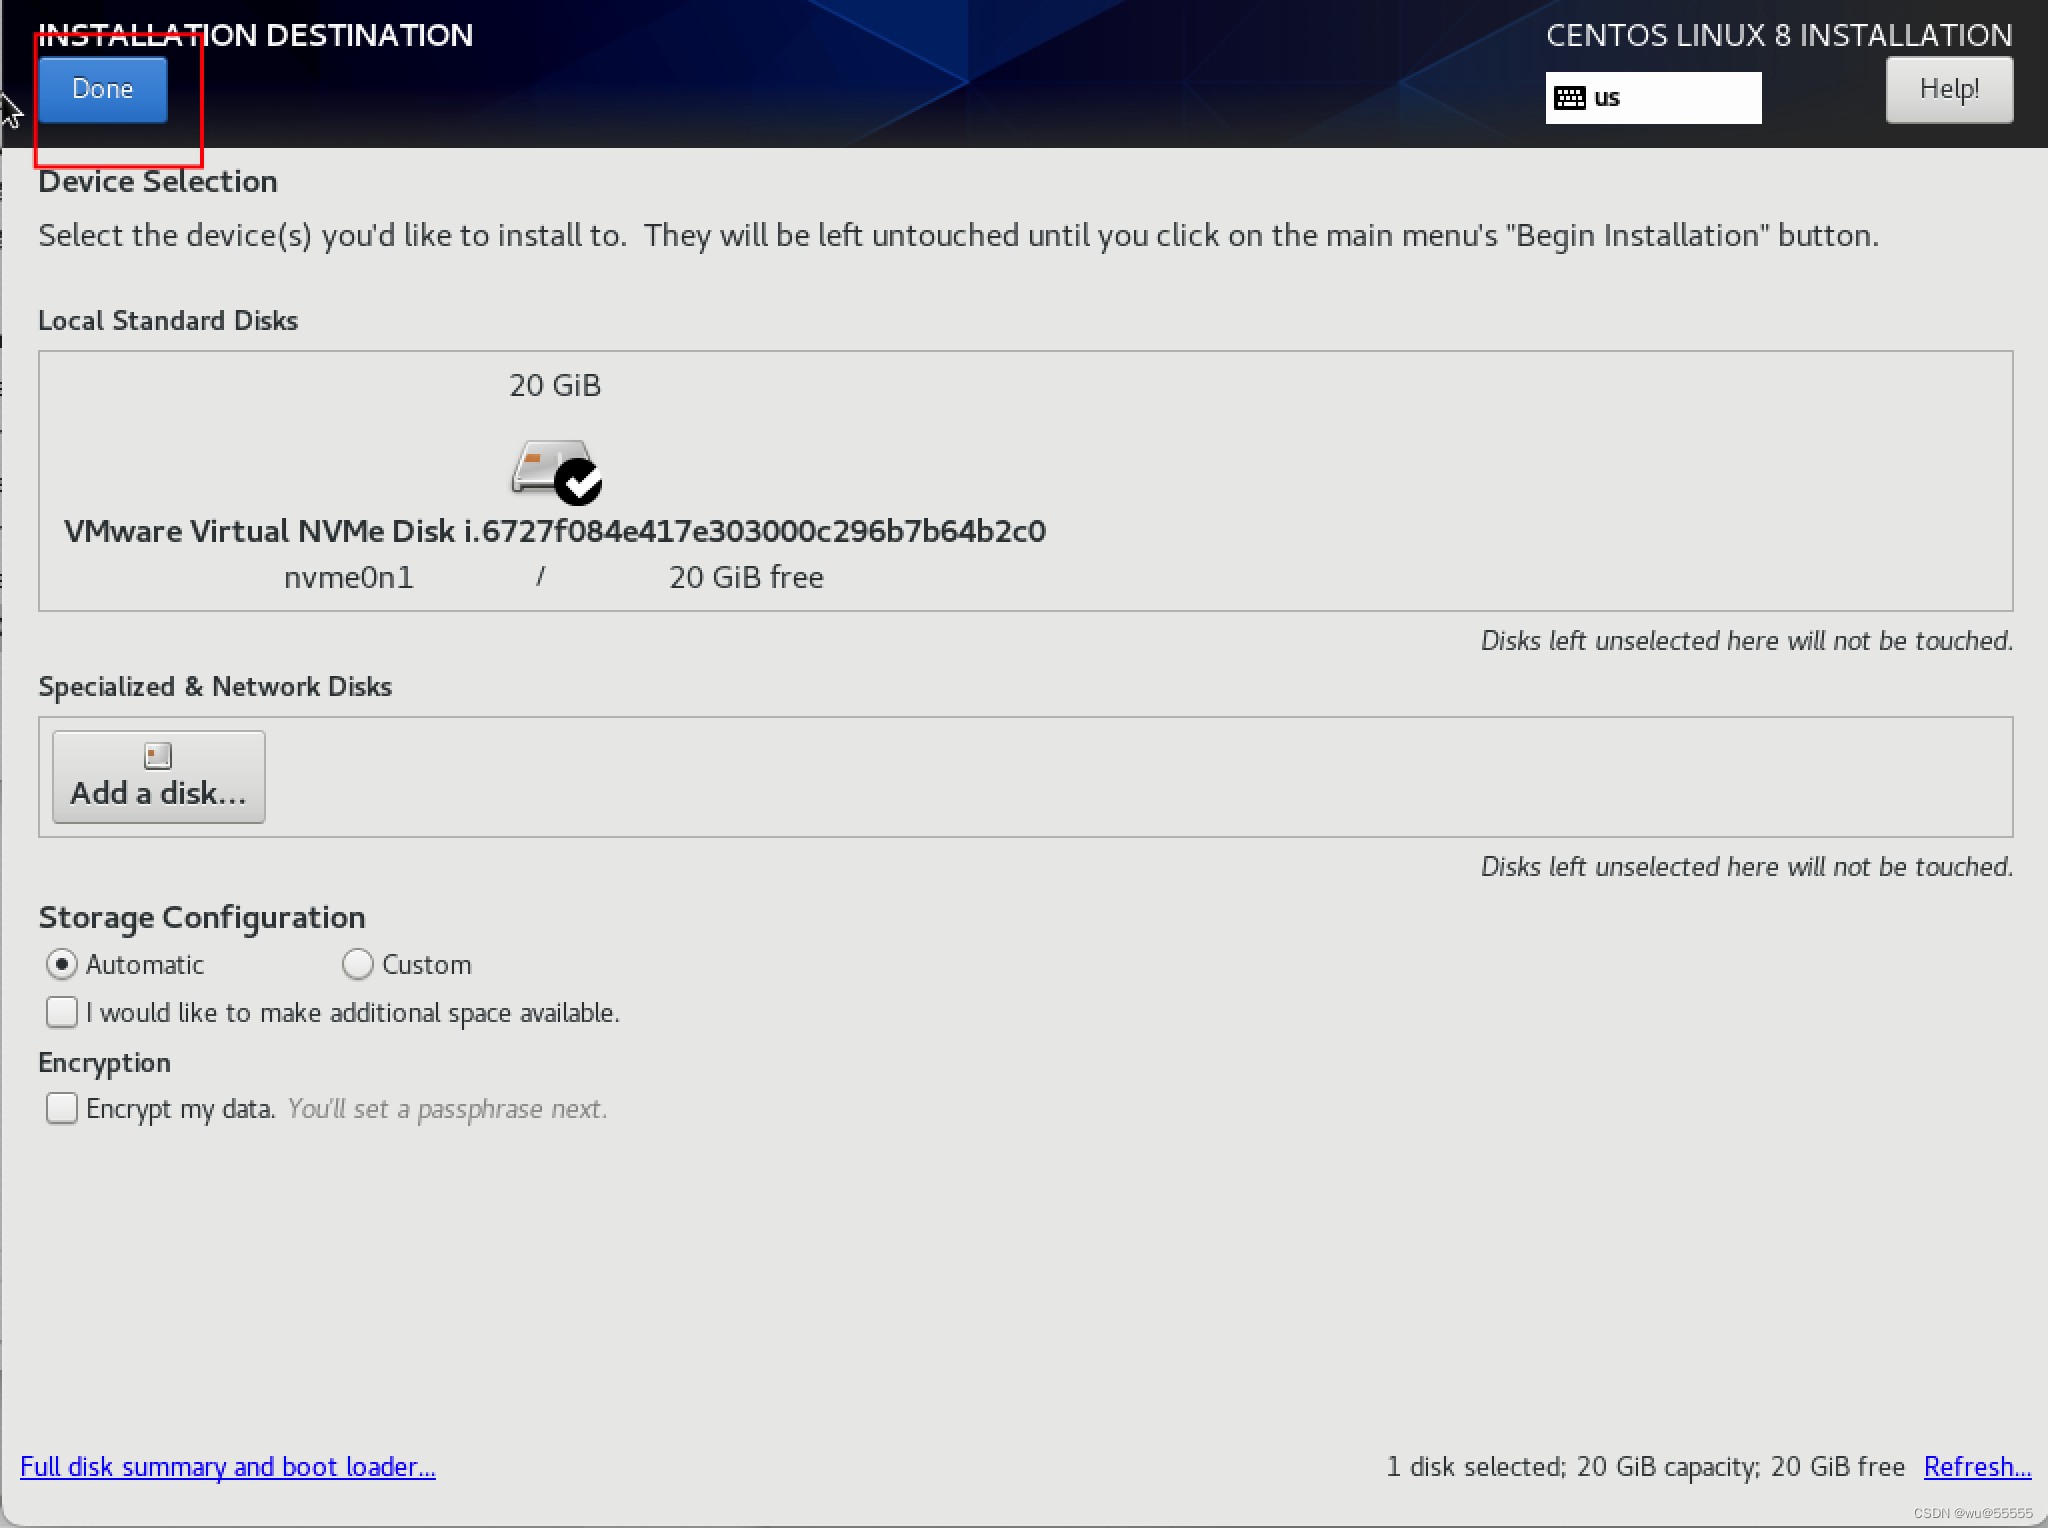Open the us keyboard layout indicator
This screenshot has height=1528, width=2048.
tap(1653, 98)
